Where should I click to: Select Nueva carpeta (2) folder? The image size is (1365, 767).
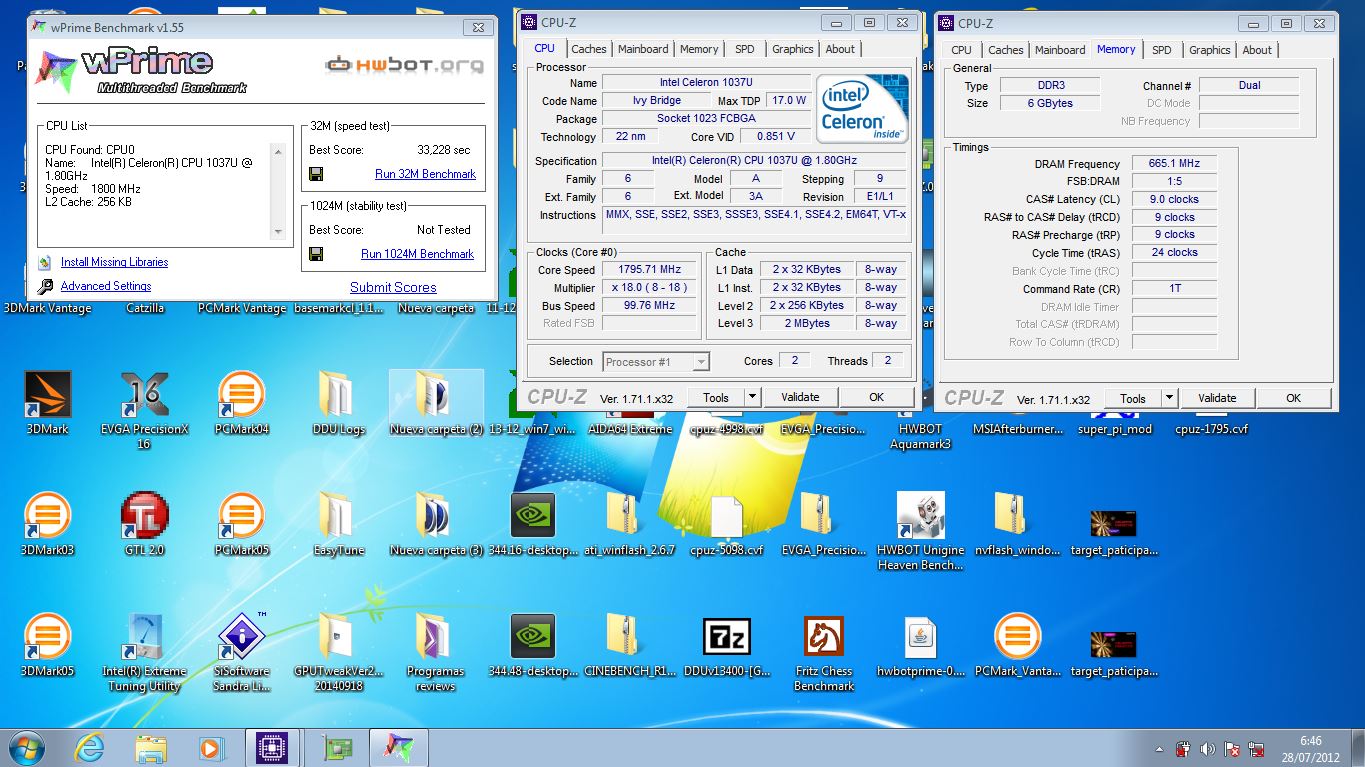pos(436,403)
